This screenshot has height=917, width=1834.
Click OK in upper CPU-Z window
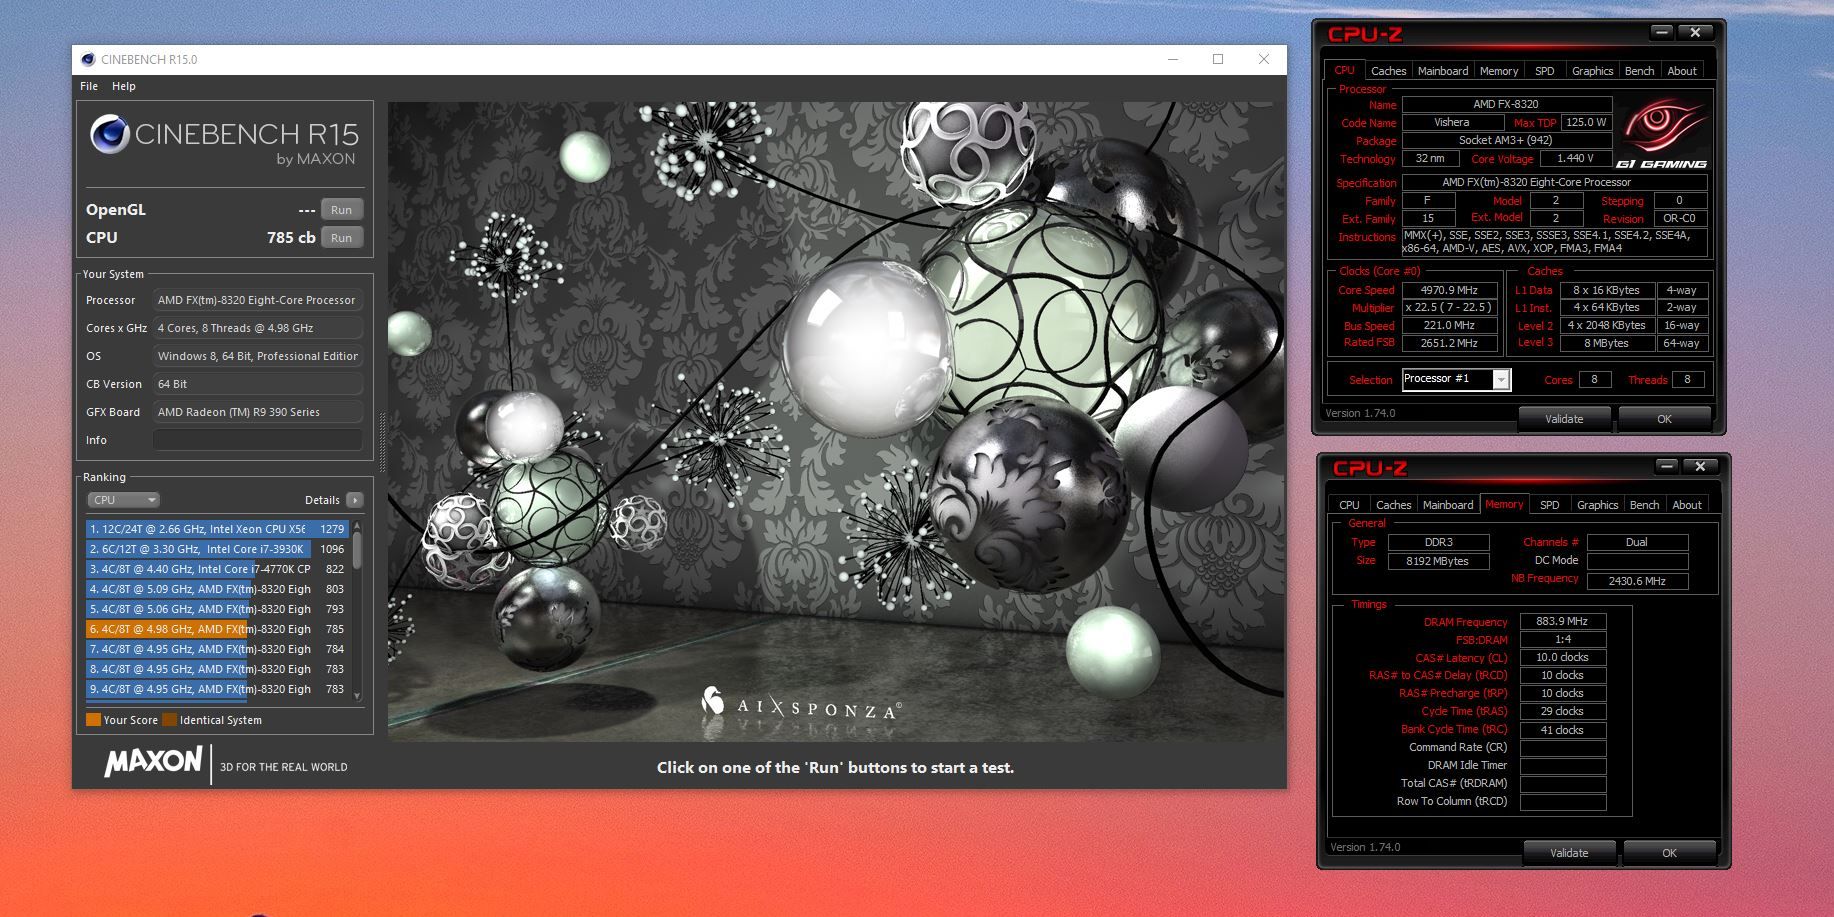click(x=1664, y=419)
